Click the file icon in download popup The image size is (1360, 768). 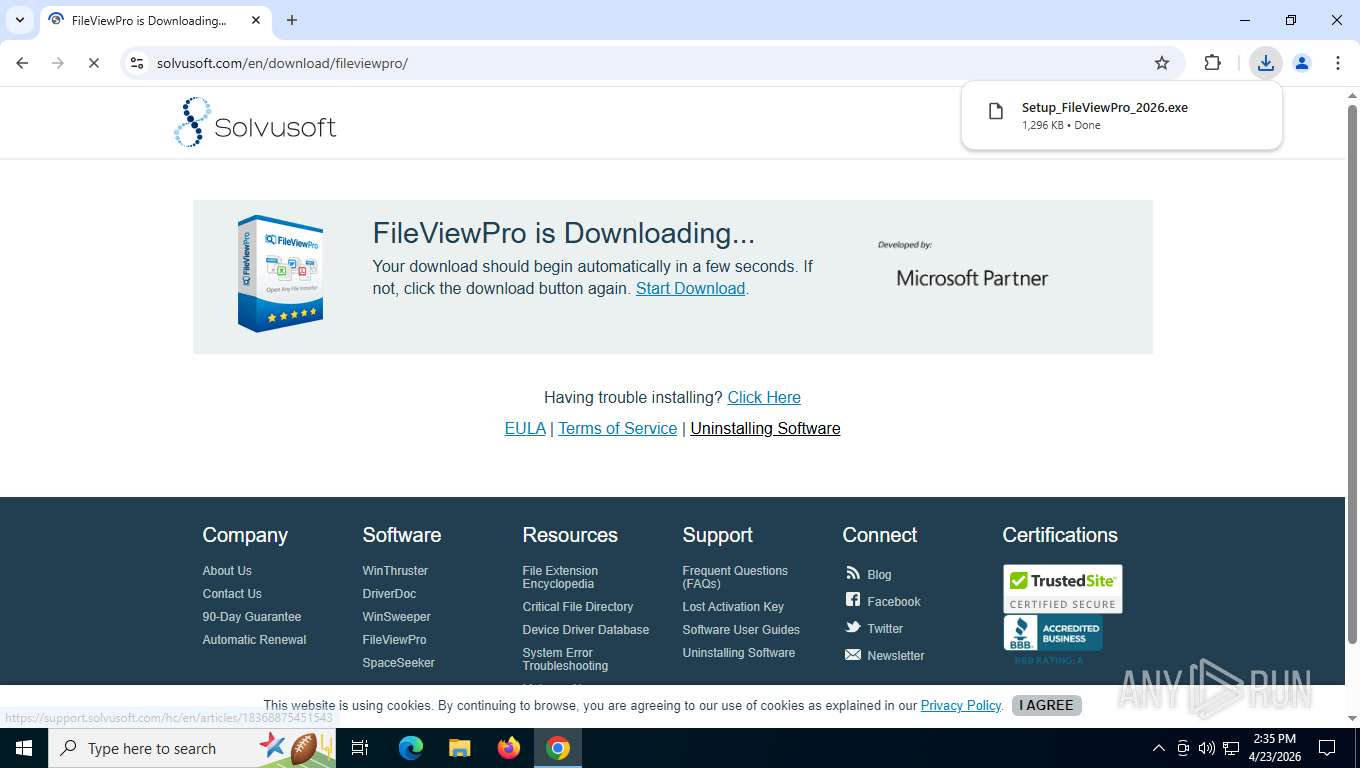click(995, 112)
